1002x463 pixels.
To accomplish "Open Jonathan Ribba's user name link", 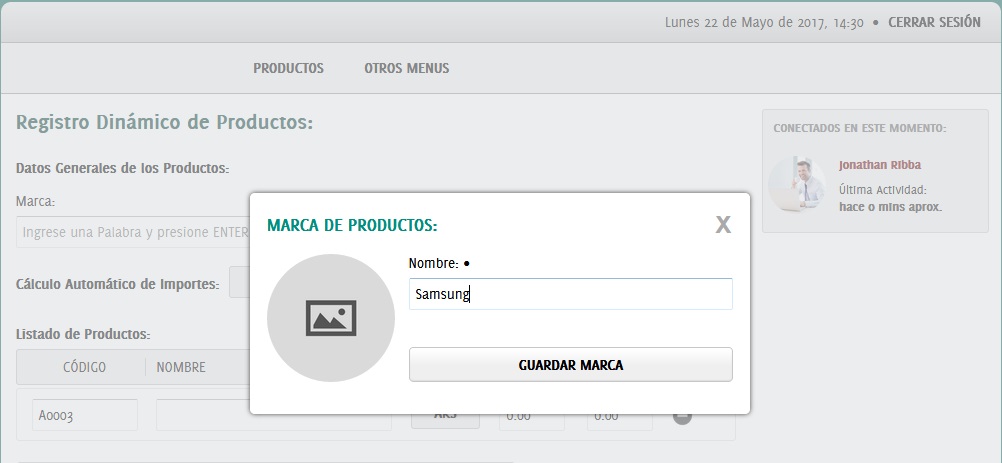I will coord(879,165).
